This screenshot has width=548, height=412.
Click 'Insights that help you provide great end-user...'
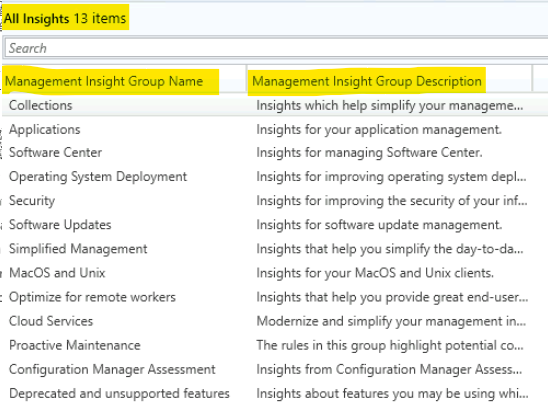(392, 297)
